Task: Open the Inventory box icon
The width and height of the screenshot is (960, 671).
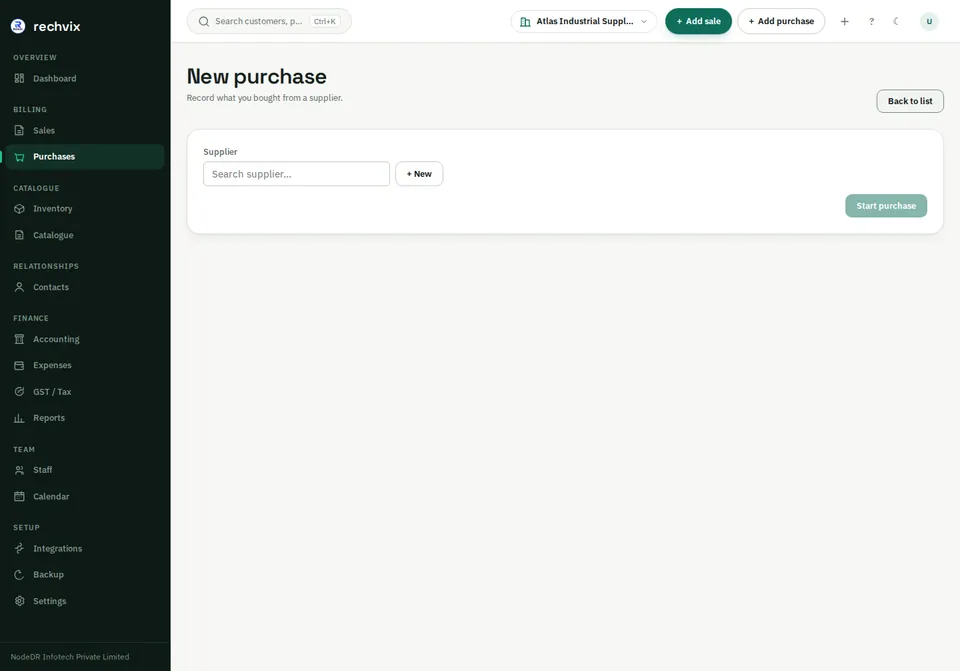Action: tap(20, 209)
